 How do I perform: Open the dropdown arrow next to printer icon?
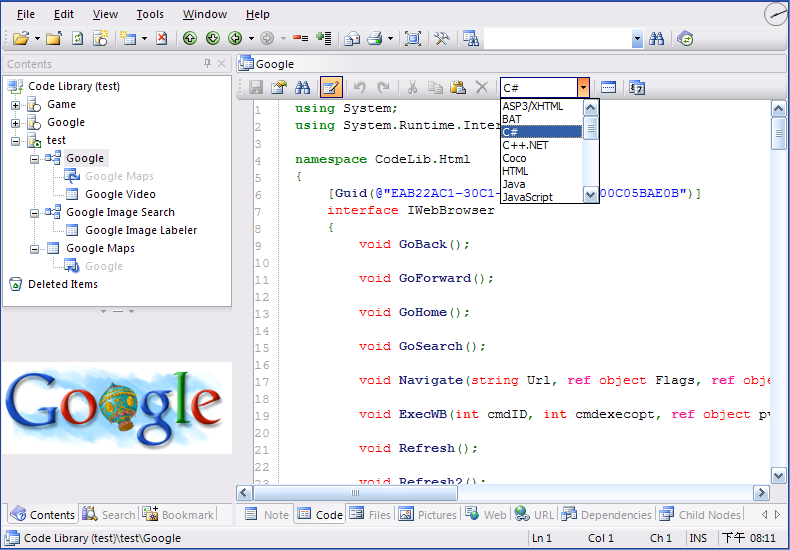pyautogui.click(x=390, y=38)
